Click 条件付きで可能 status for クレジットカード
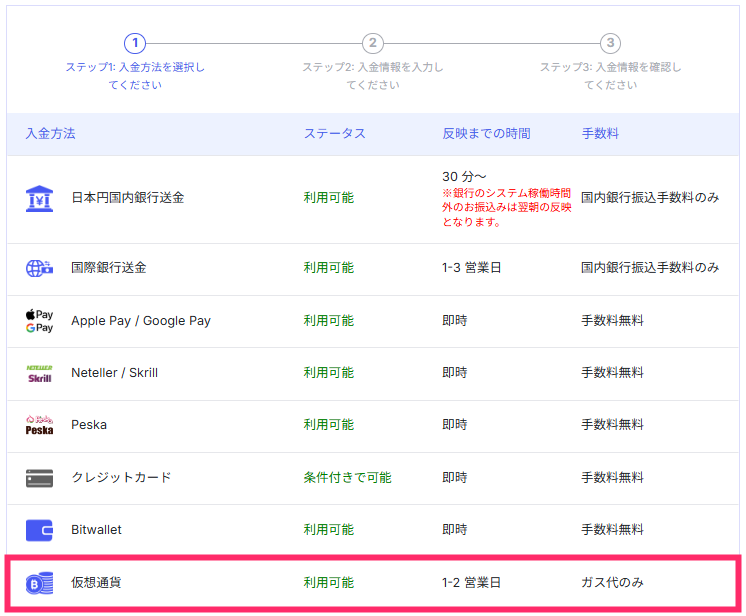 (348, 477)
